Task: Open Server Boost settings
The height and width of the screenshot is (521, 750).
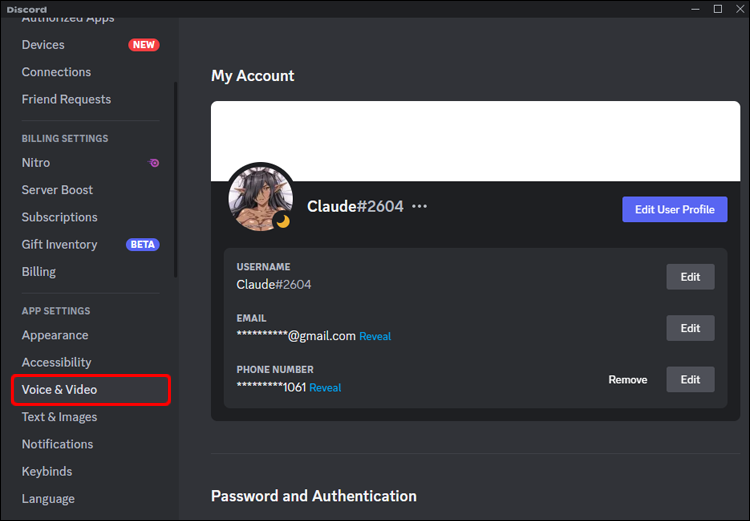Action: point(57,190)
